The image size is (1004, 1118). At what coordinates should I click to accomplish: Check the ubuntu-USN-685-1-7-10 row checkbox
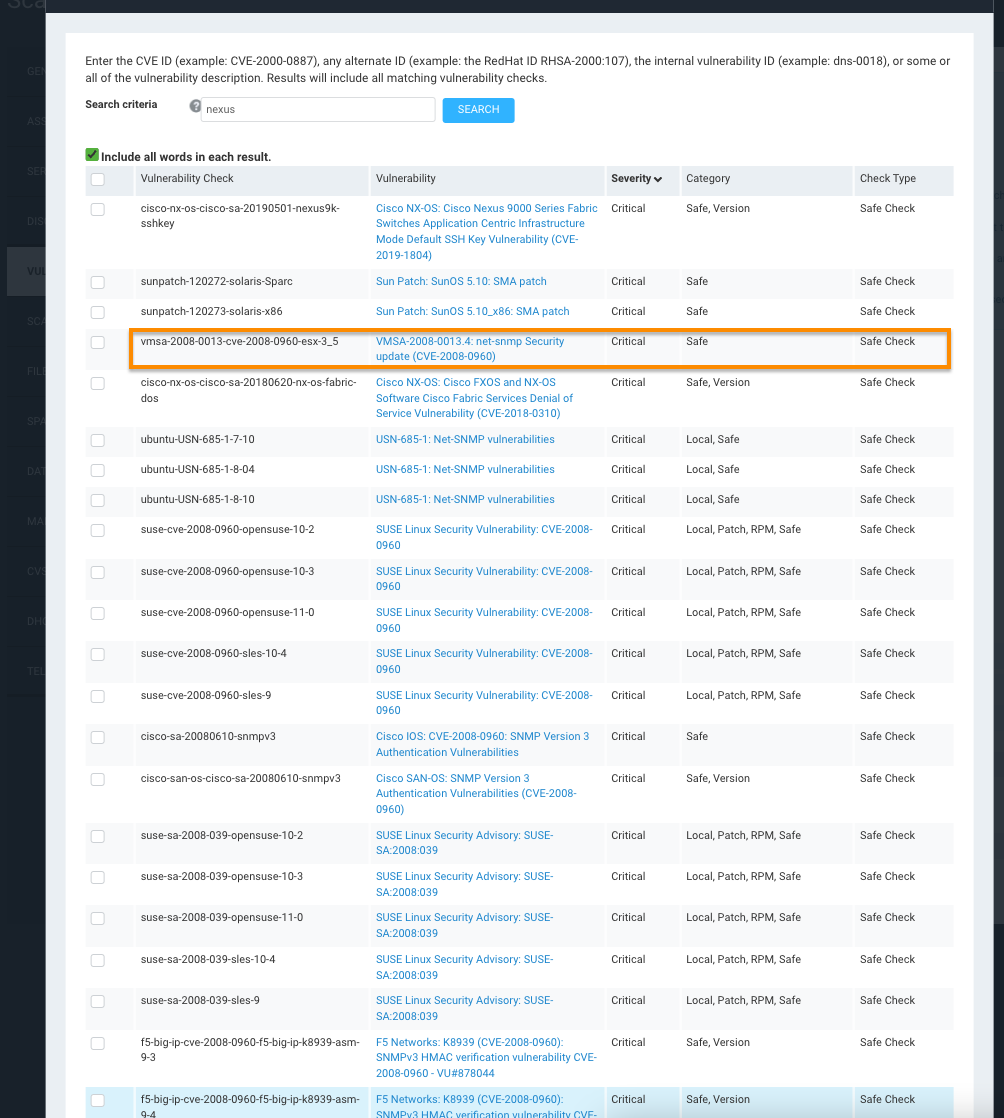click(x=98, y=441)
